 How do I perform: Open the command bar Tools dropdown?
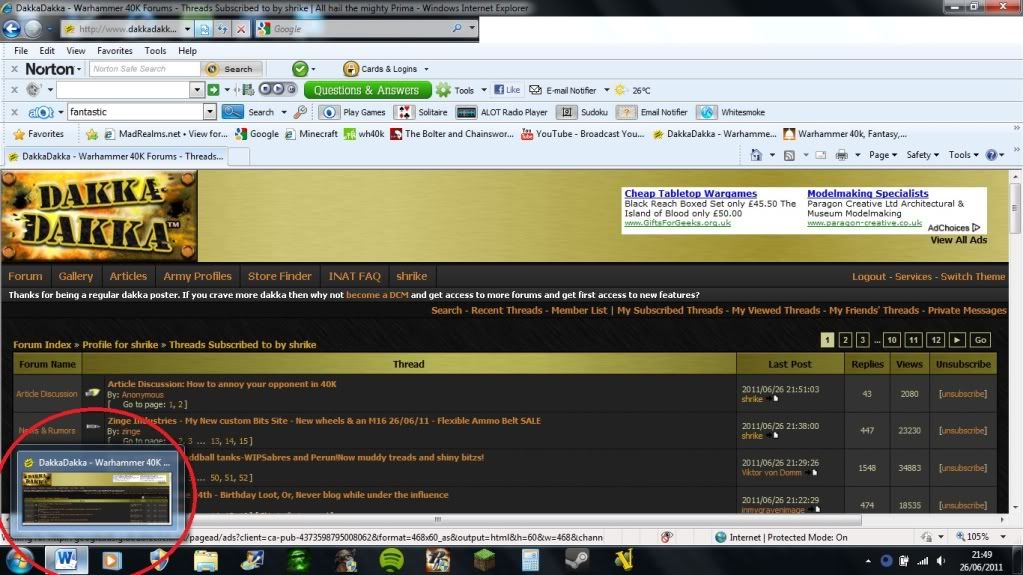point(964,155)
